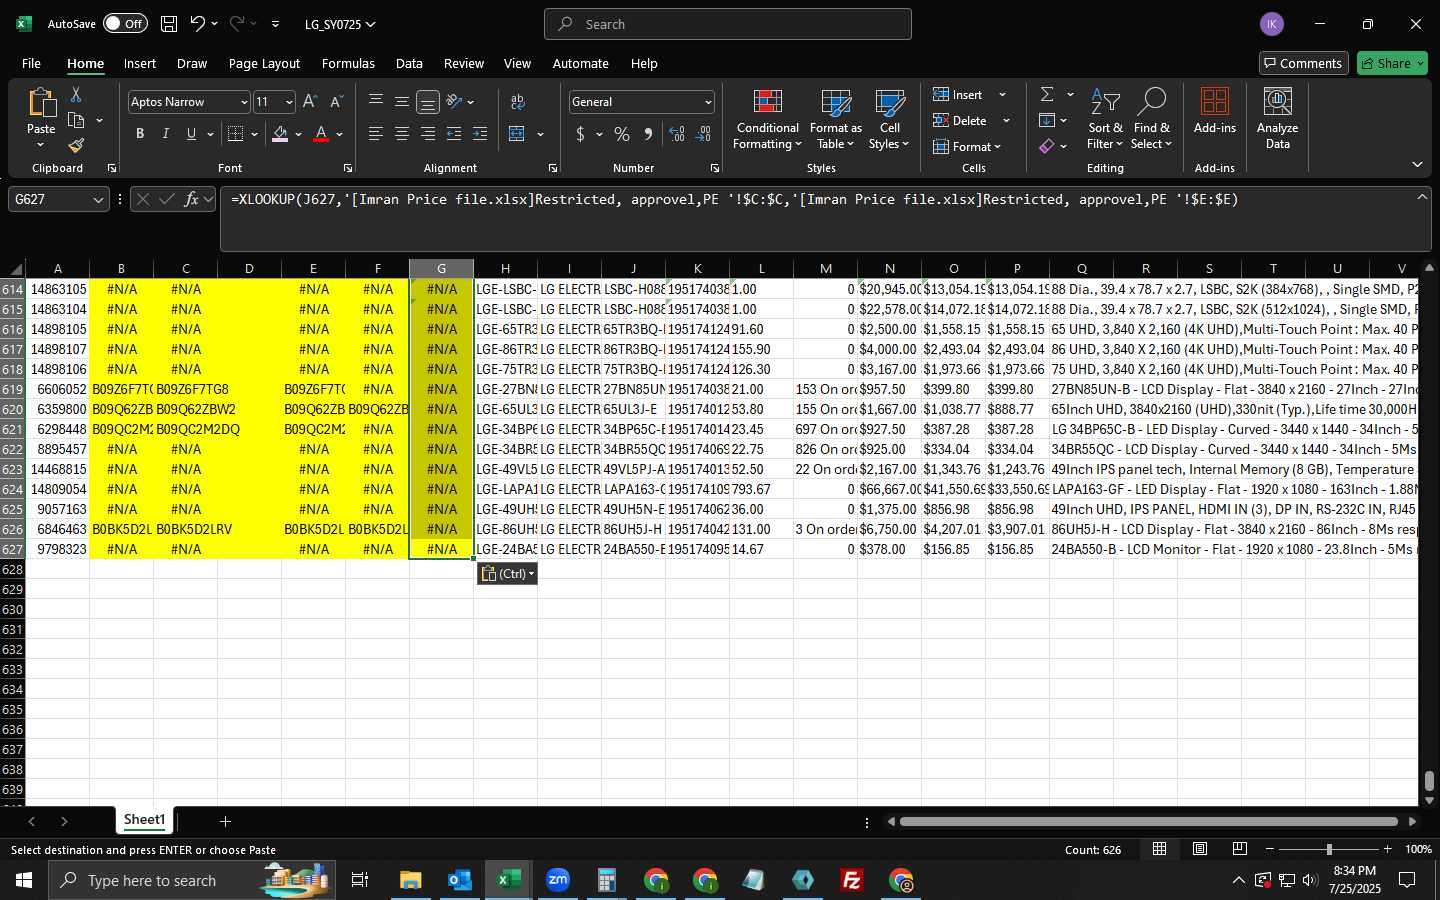Click the Comma Style icon

pos(648,134)
